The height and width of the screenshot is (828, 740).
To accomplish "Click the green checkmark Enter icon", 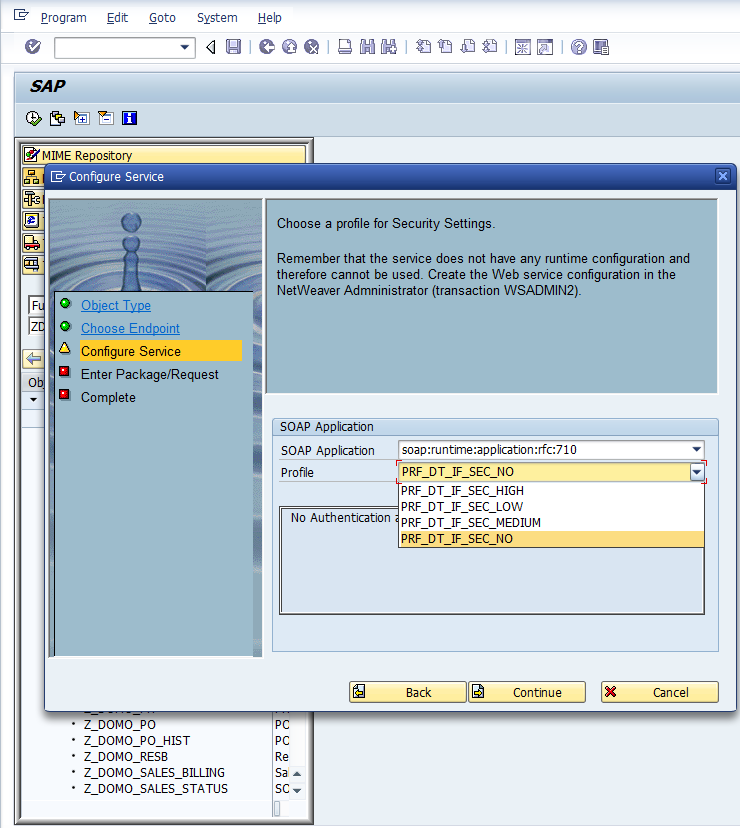I will pyautogui.click(x=33, y=47).
